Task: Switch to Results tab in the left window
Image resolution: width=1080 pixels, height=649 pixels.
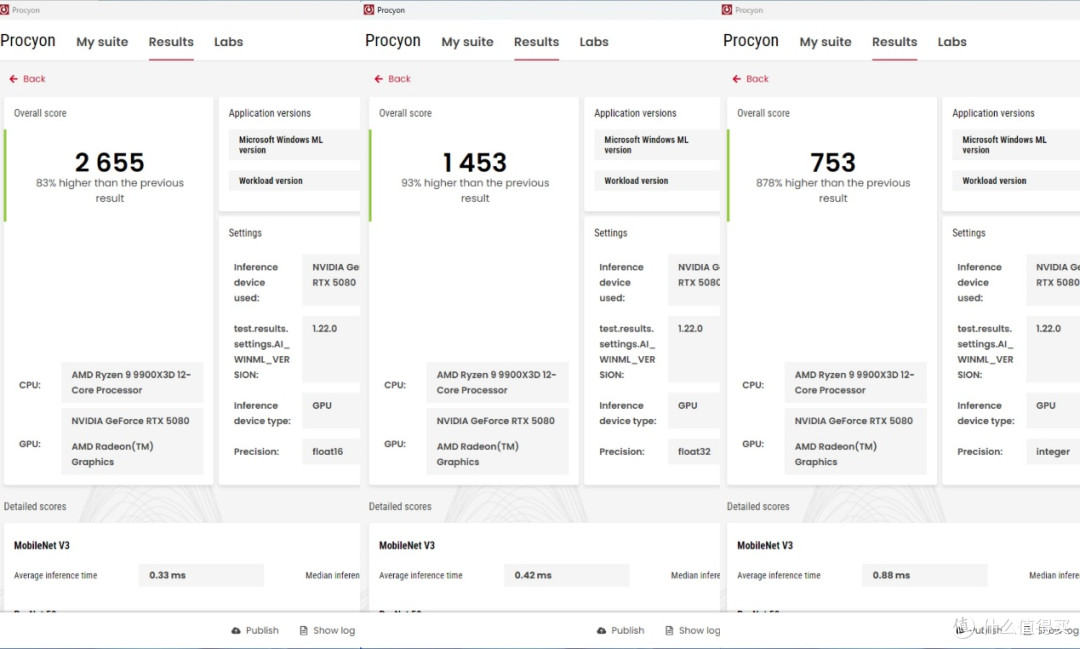Action: point(171,42)
